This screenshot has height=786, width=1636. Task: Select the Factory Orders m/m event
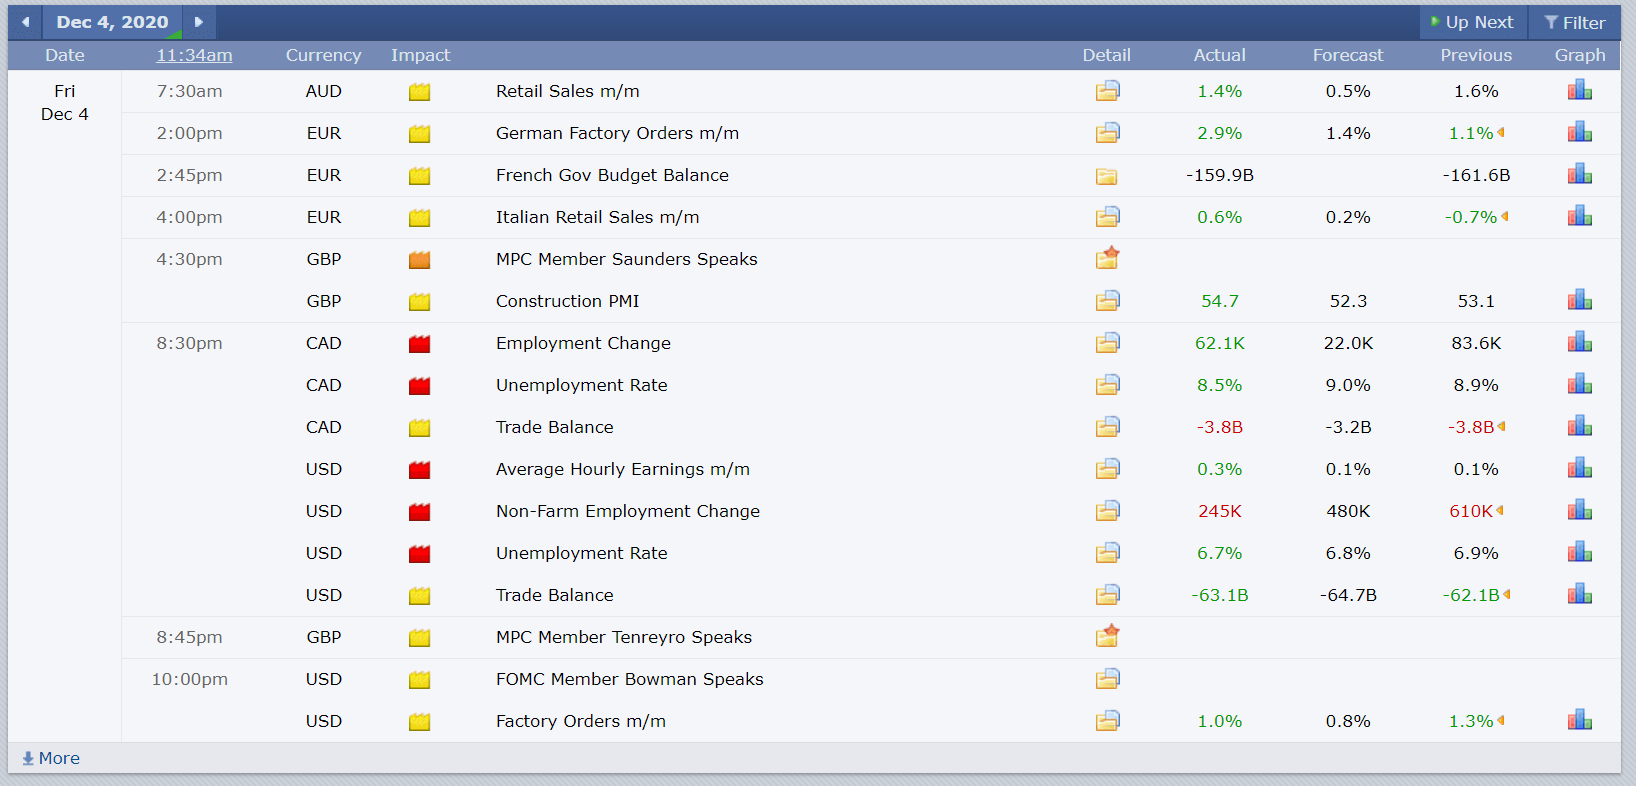click(x=581, y=721)
